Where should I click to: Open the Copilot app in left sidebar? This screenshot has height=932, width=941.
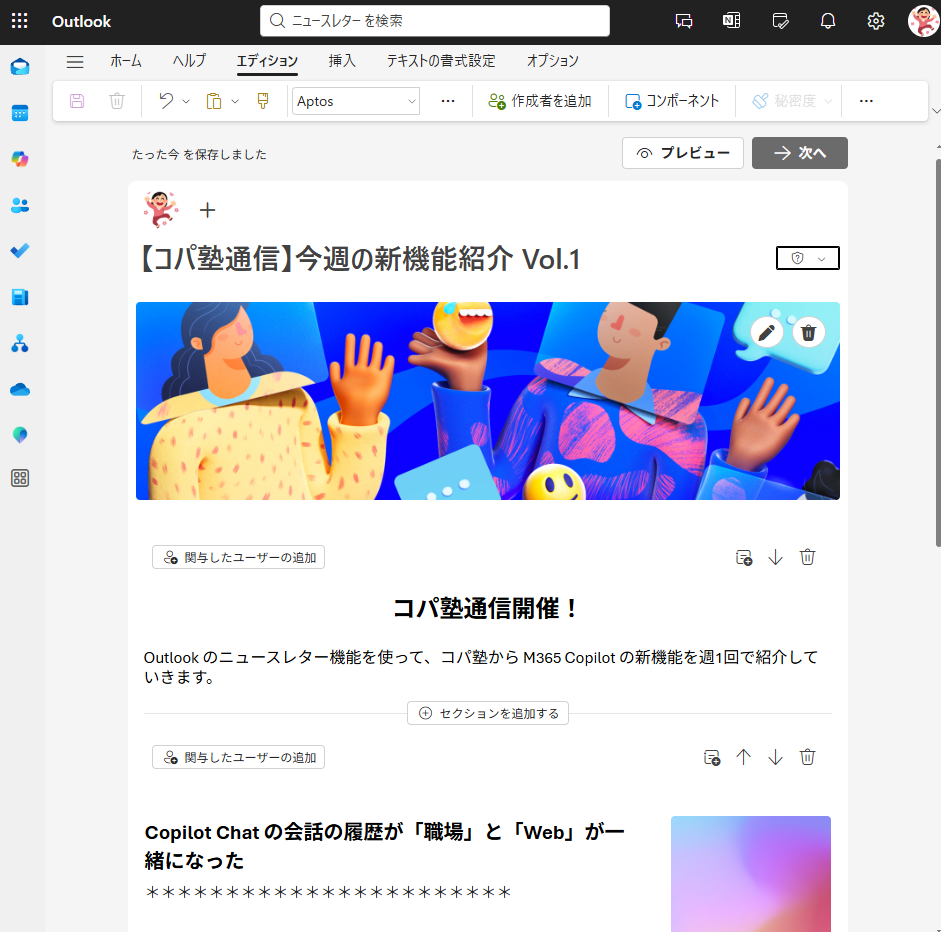click(x=20, y=158)
